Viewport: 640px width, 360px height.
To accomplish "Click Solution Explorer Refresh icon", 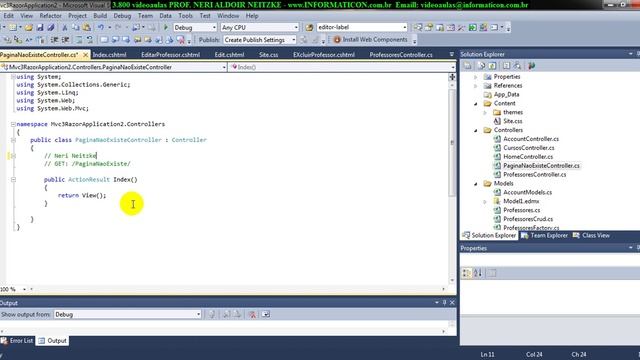I will 492,66.
